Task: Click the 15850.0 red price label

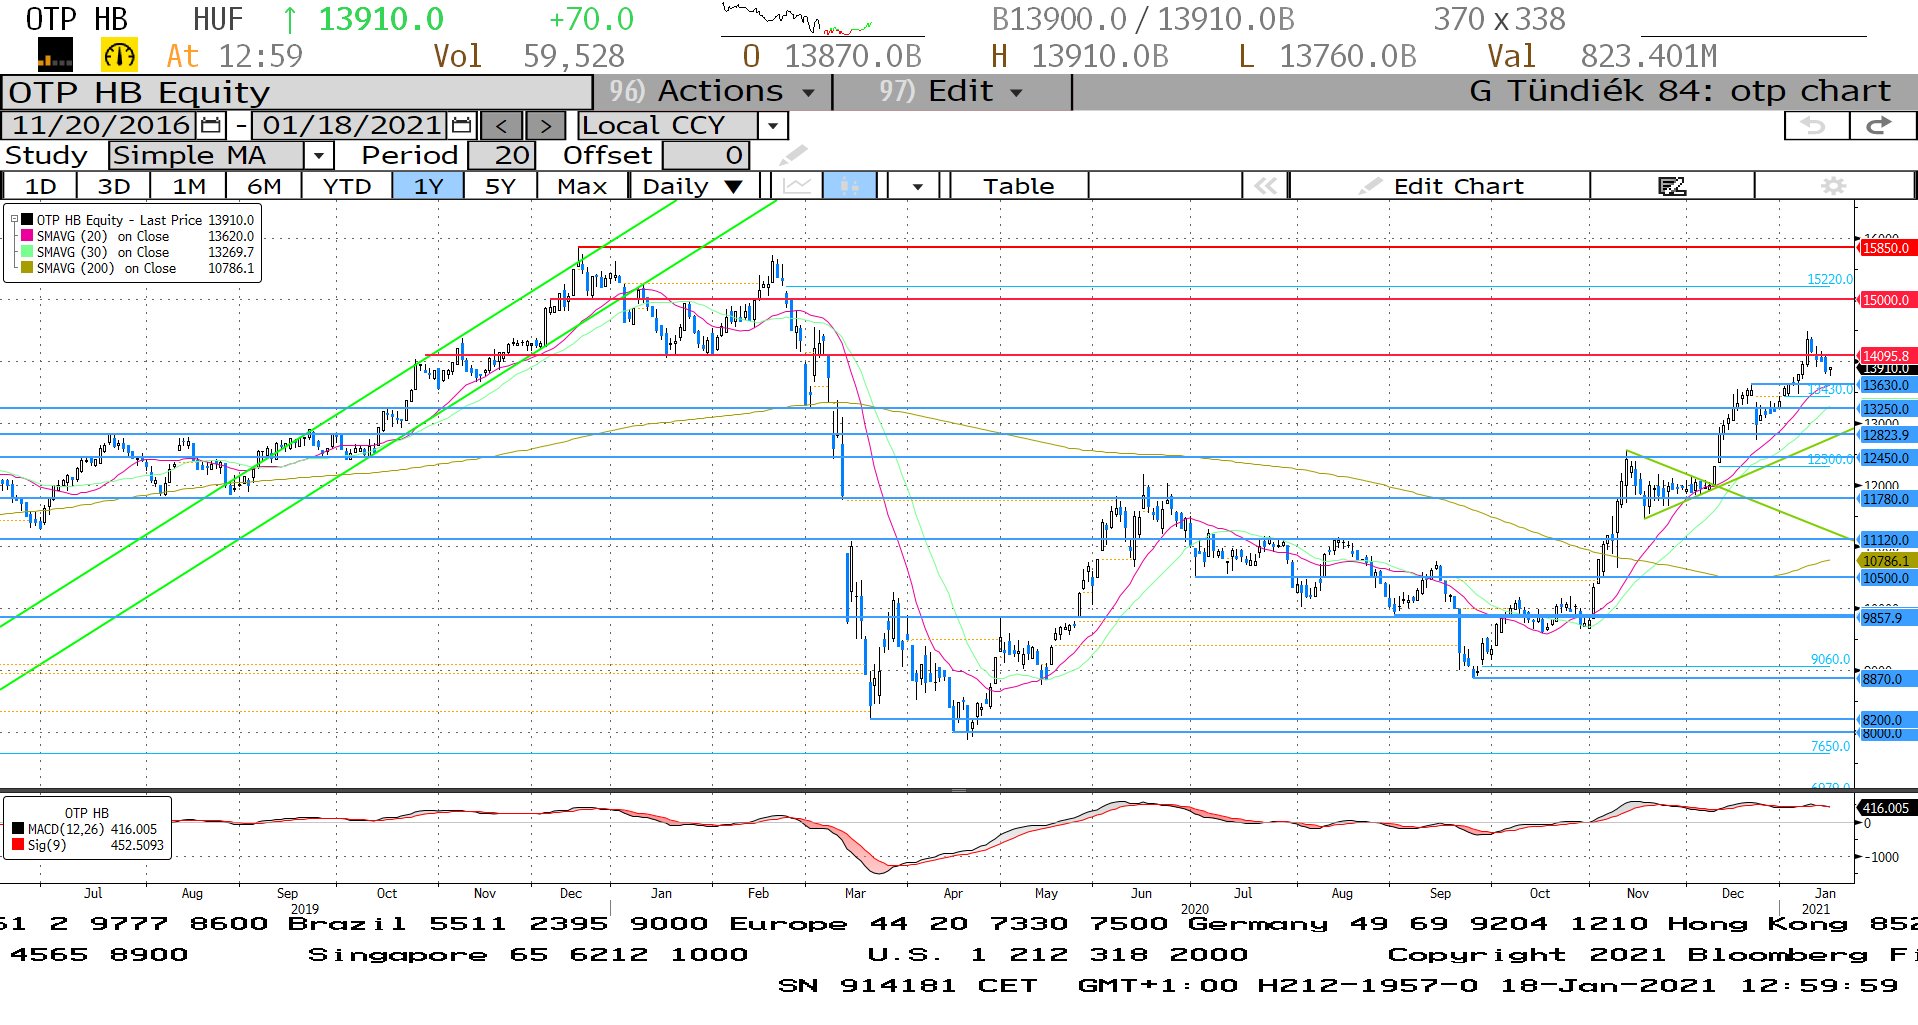Action: 1886,248
